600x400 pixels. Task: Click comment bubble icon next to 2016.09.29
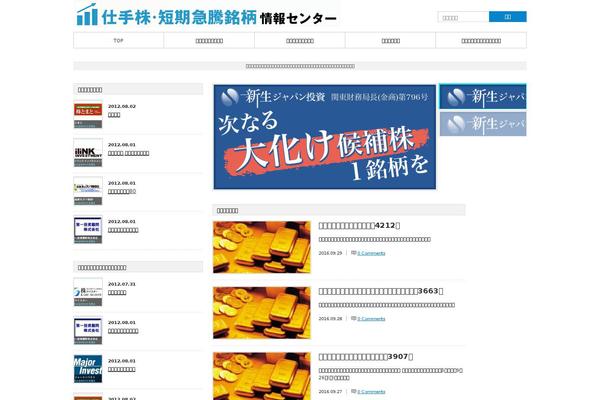point(354,253)
